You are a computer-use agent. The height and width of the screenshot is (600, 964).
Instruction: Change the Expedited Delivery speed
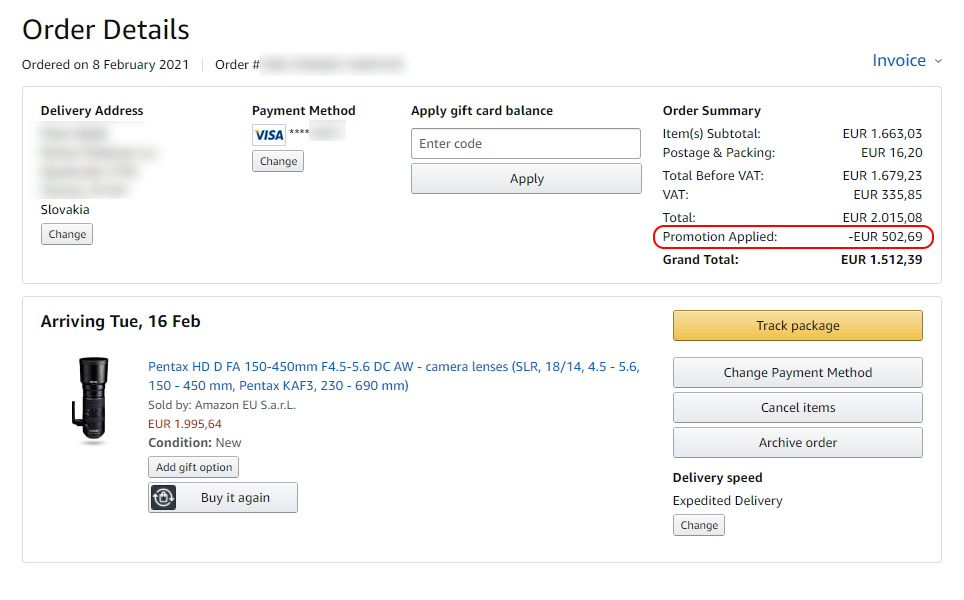click(699, 525)
